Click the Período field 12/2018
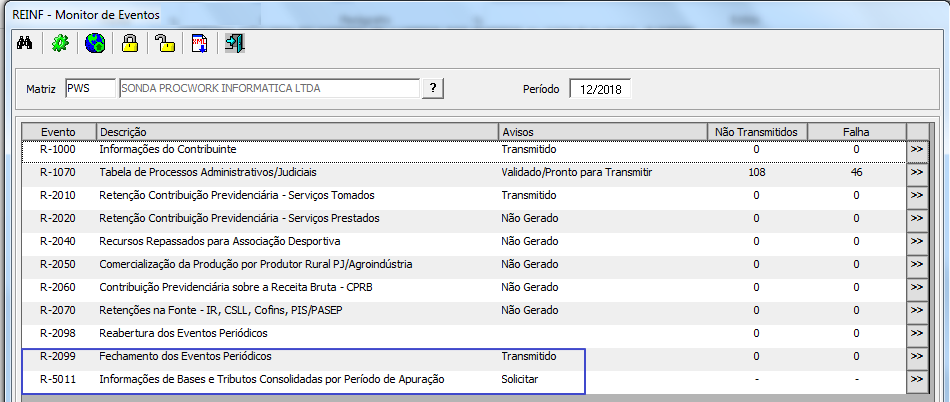Viewport: 950px width, 402px height. (600, 89)
